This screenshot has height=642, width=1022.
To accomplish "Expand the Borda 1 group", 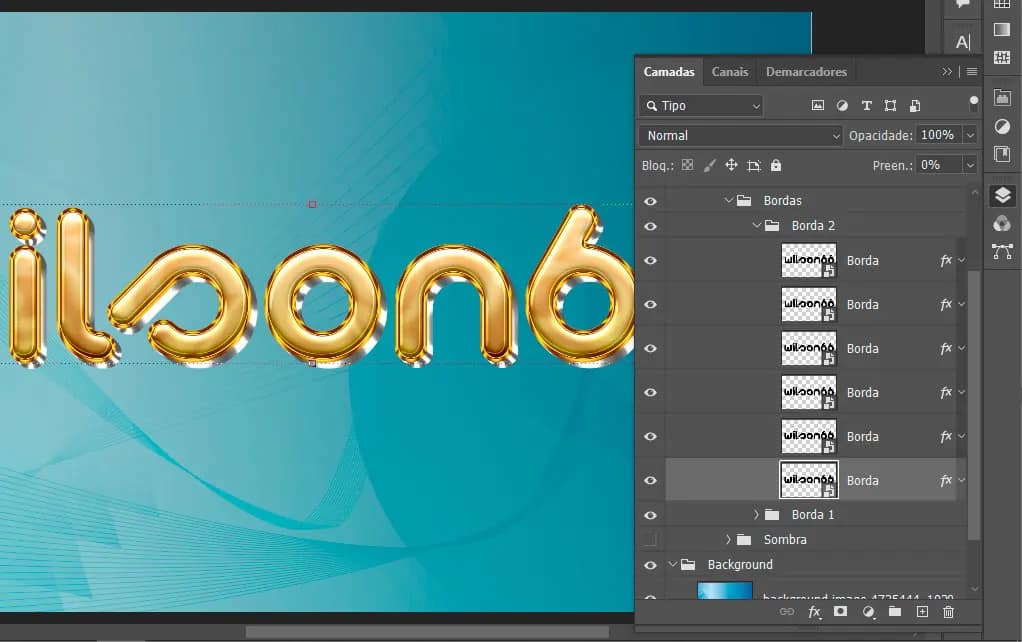I will coord(756,514).
